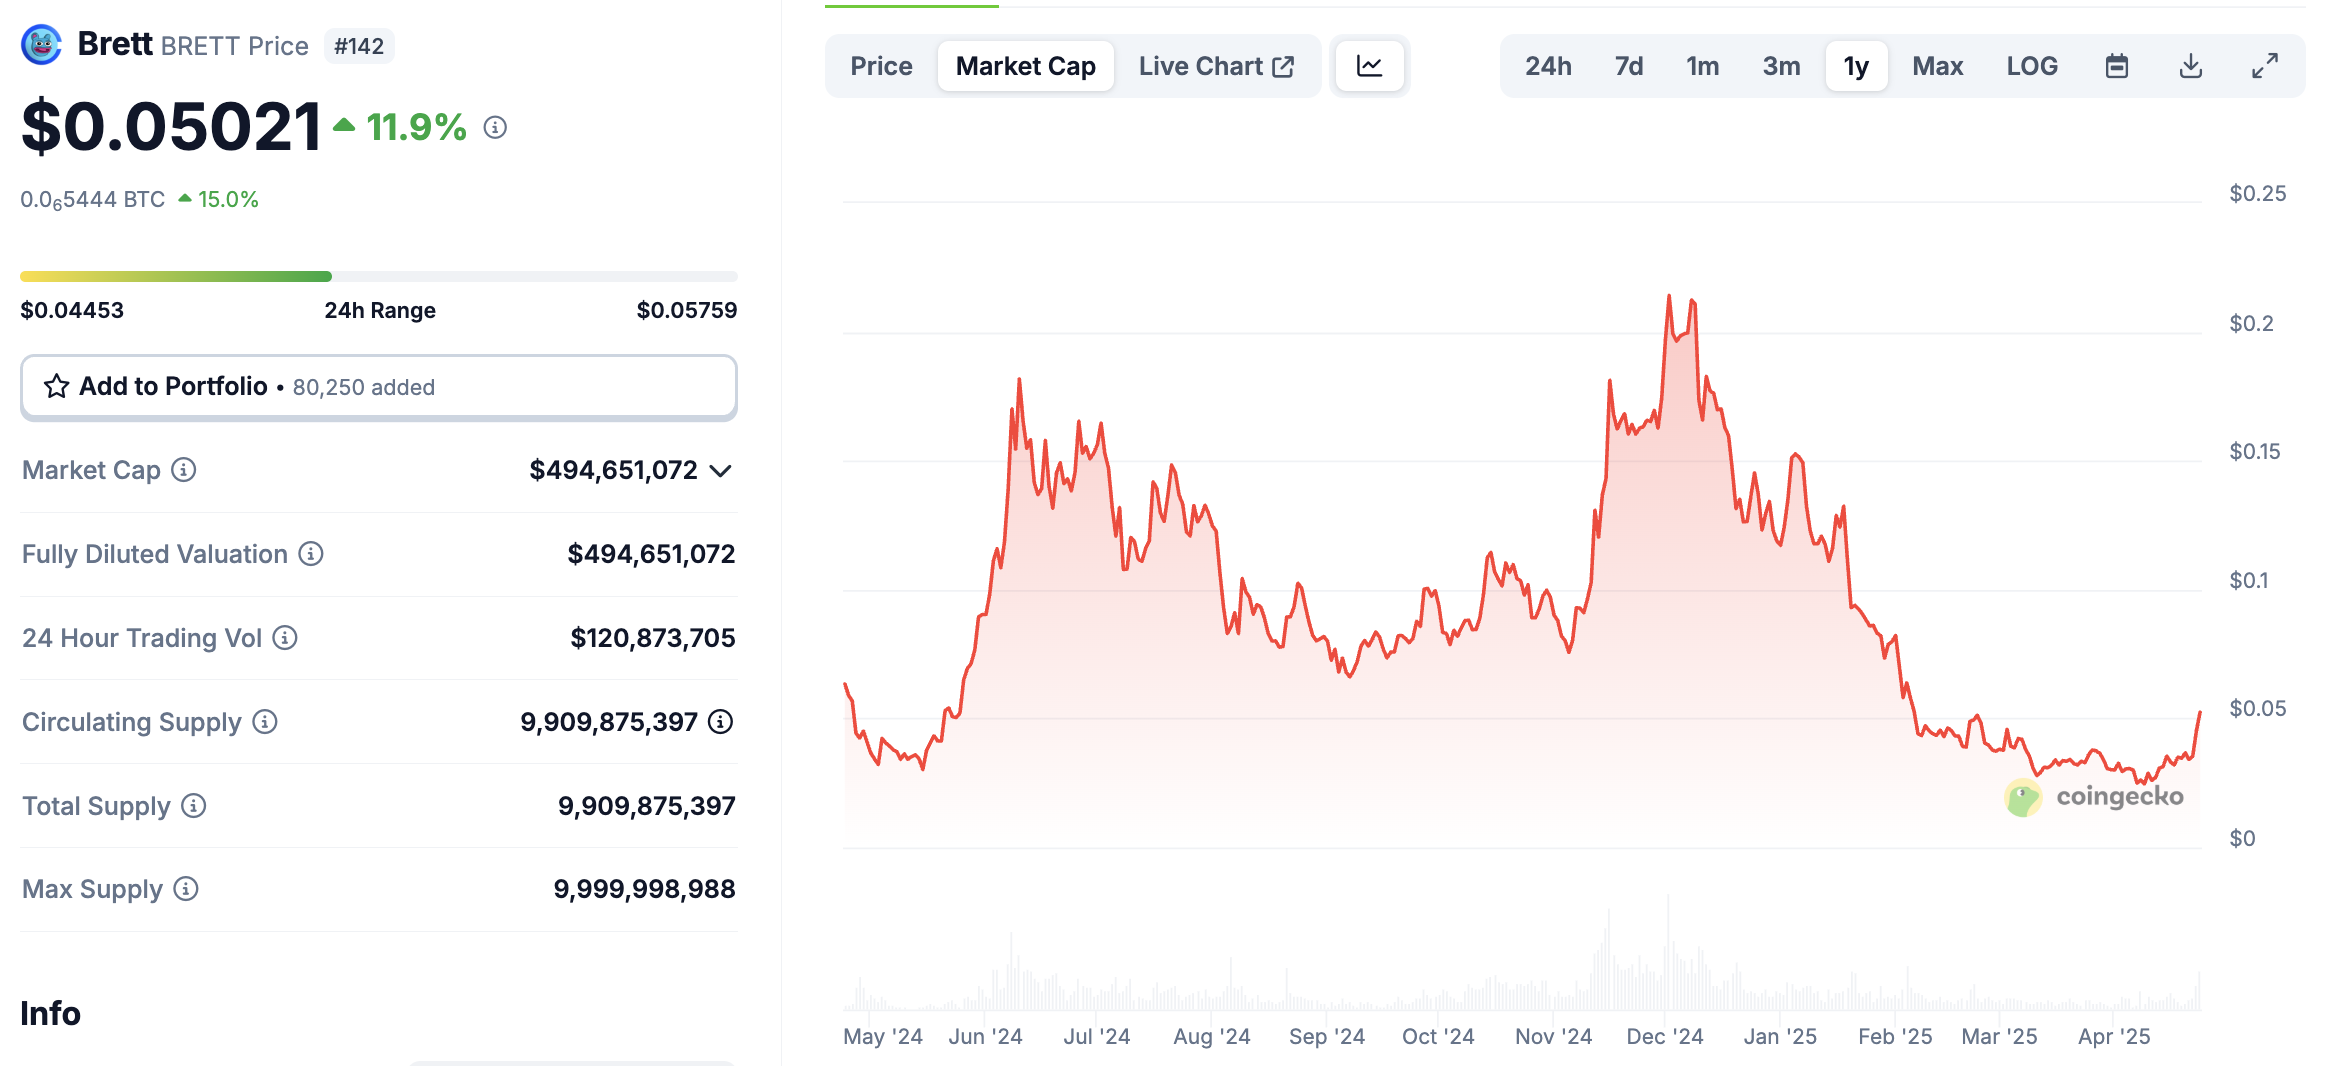2326x1066 pixels.
Task: Set chart range to 1m
Action: 1703,66
